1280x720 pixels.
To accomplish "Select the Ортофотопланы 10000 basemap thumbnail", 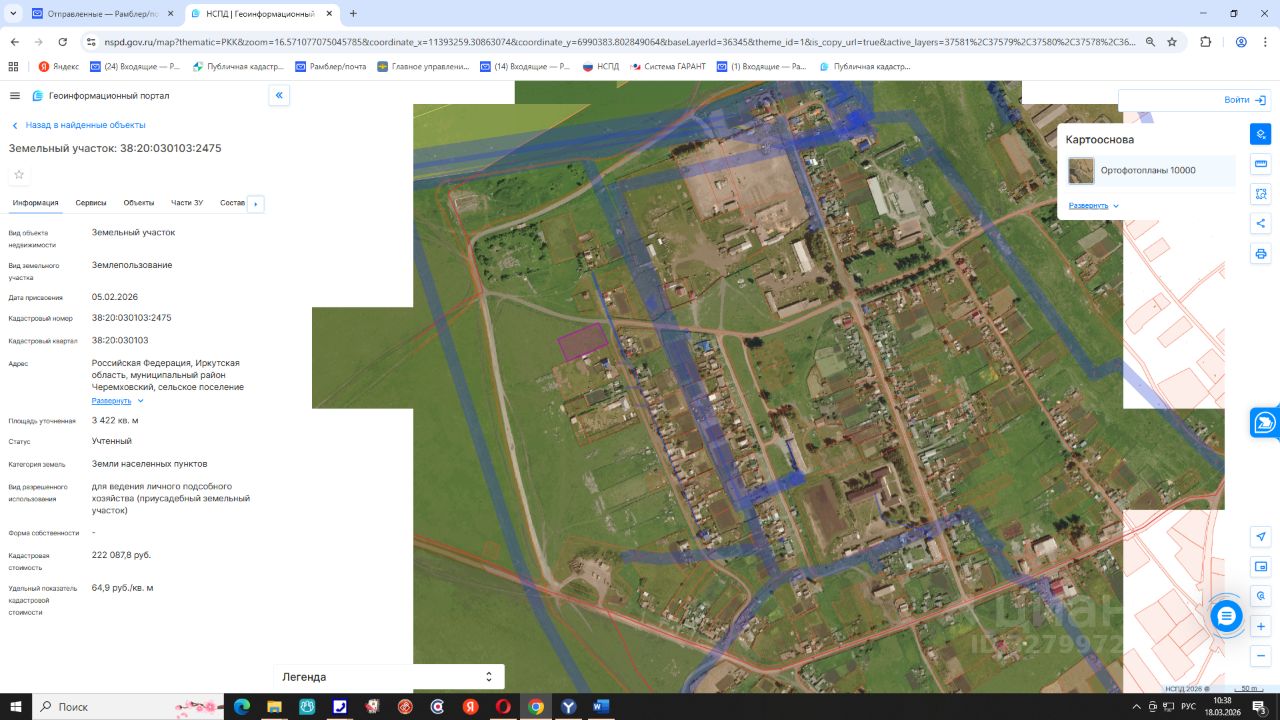I will [x=1081, y=171].
